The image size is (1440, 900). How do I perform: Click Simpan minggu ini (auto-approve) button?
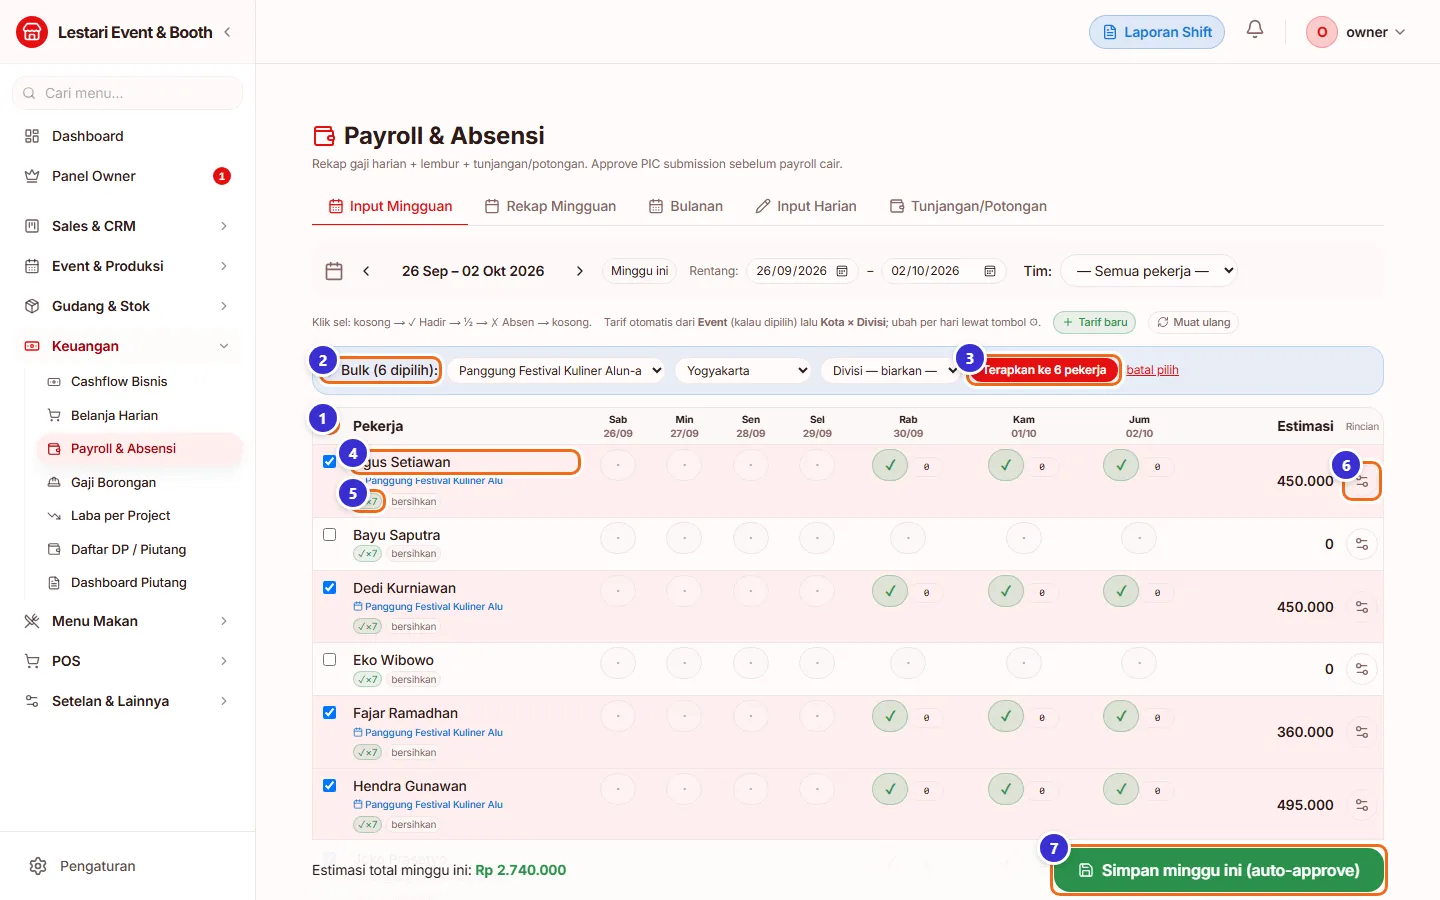pyautogui.click(x=1219, y=871)
